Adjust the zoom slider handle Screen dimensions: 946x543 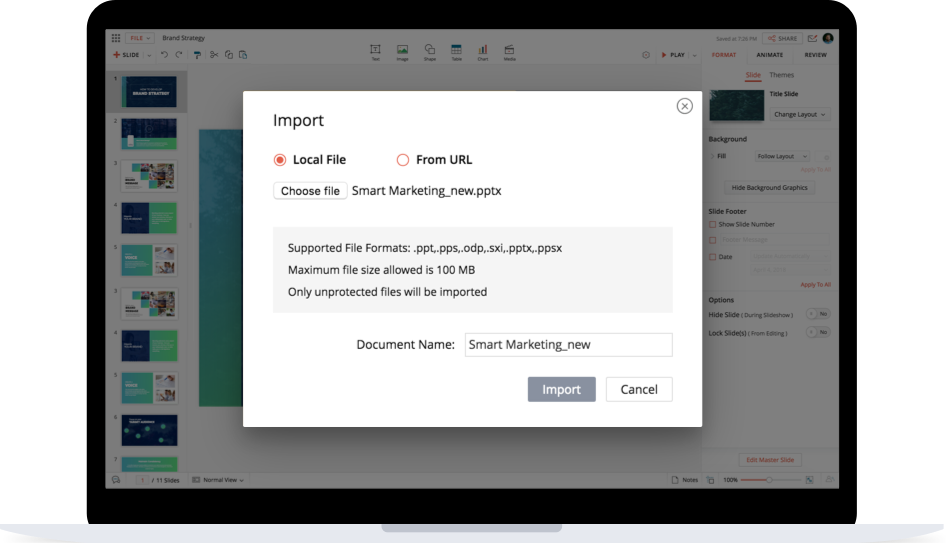click(769, 480)
